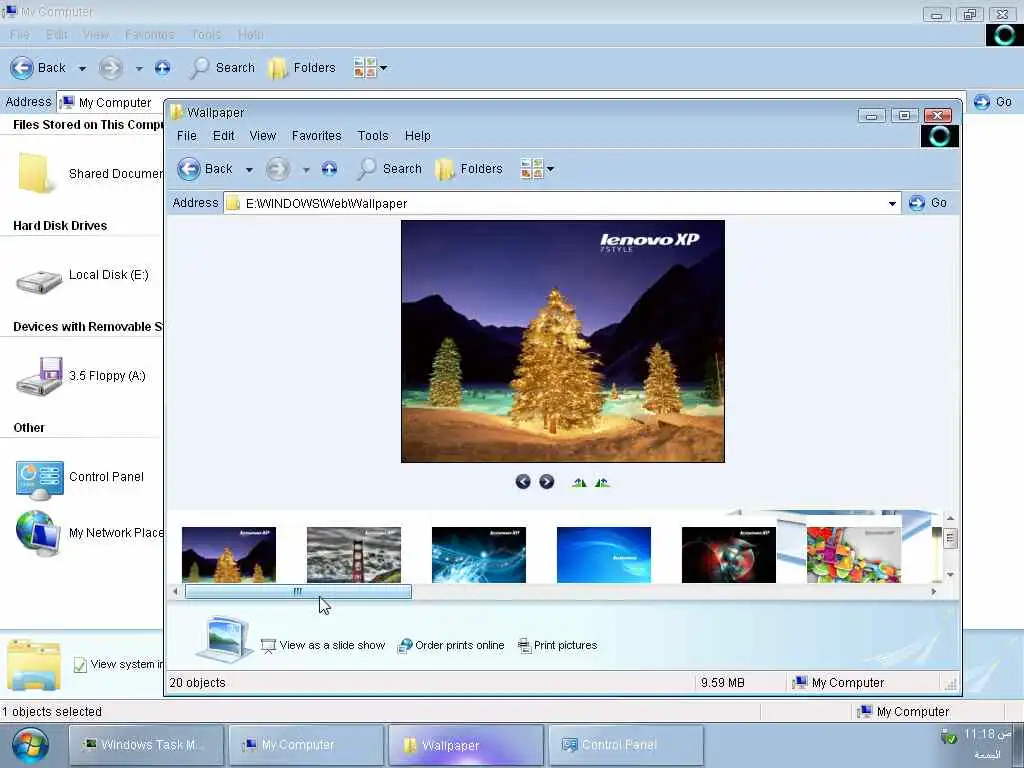Click vertical scrollbar up arrow in Wallpaper window

pyautogui.click(x=950, y=519)
